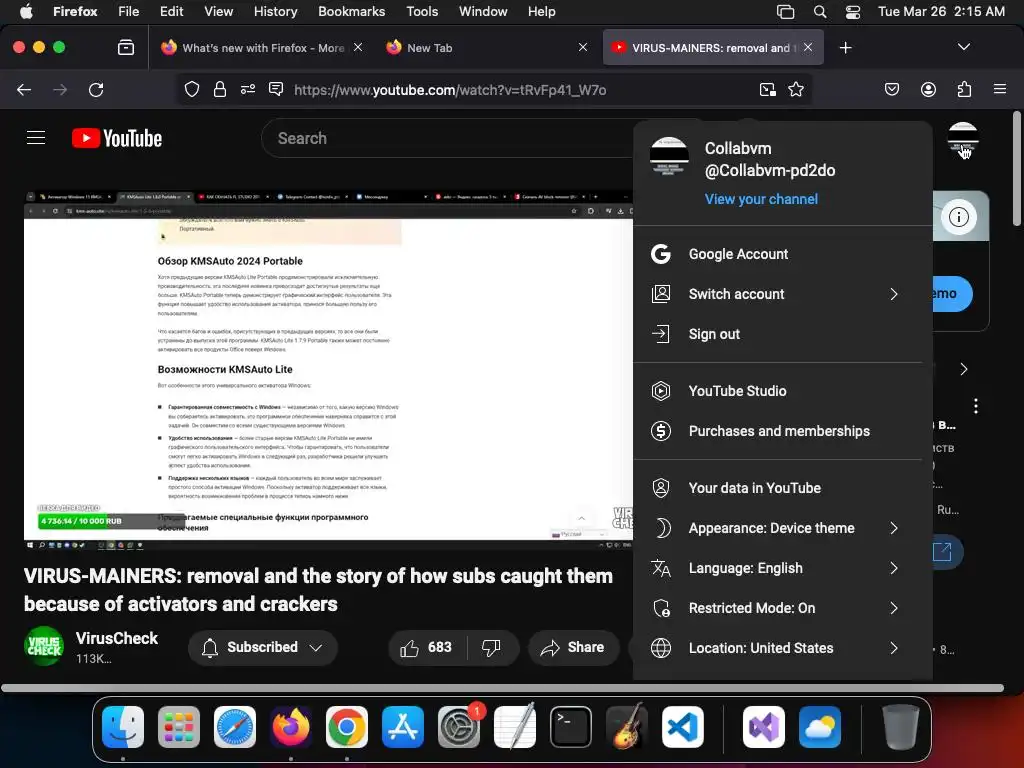This screenshot has height=768, width=1024.
Task: Open Firefox account icon
Action: point(928,89)
